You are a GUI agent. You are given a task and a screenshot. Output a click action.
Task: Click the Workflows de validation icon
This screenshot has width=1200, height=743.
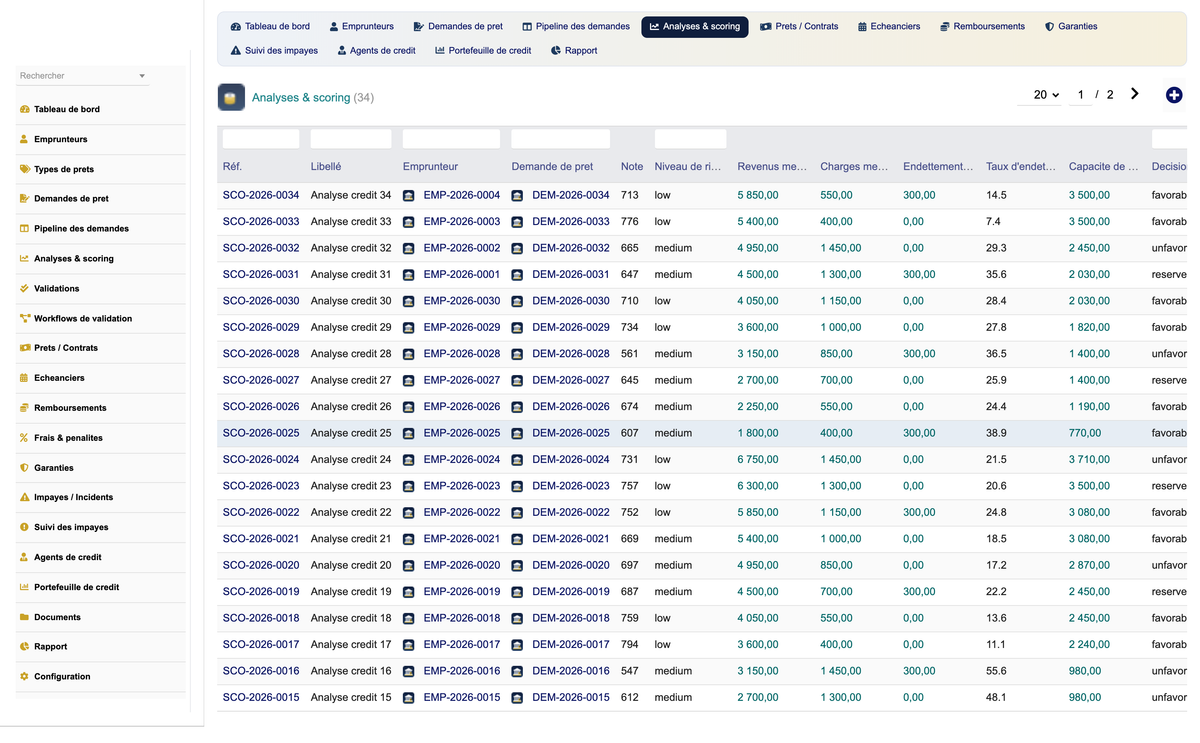coord(24,318)
